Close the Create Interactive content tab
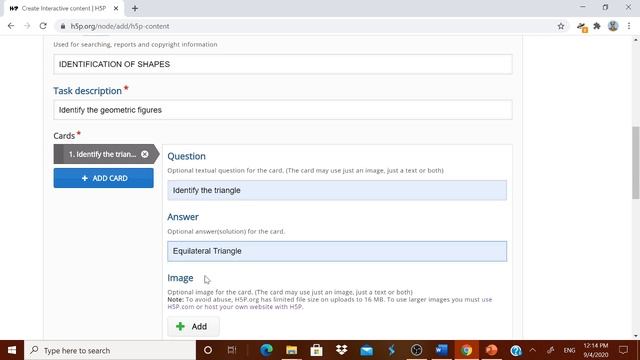 116,8
